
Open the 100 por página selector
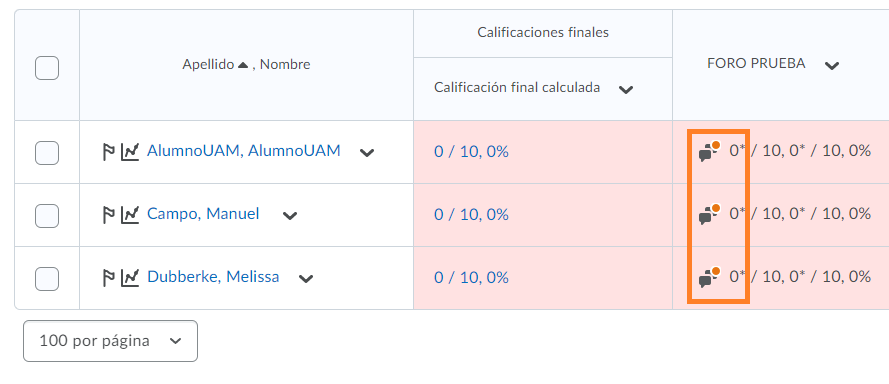pos(111,341)
